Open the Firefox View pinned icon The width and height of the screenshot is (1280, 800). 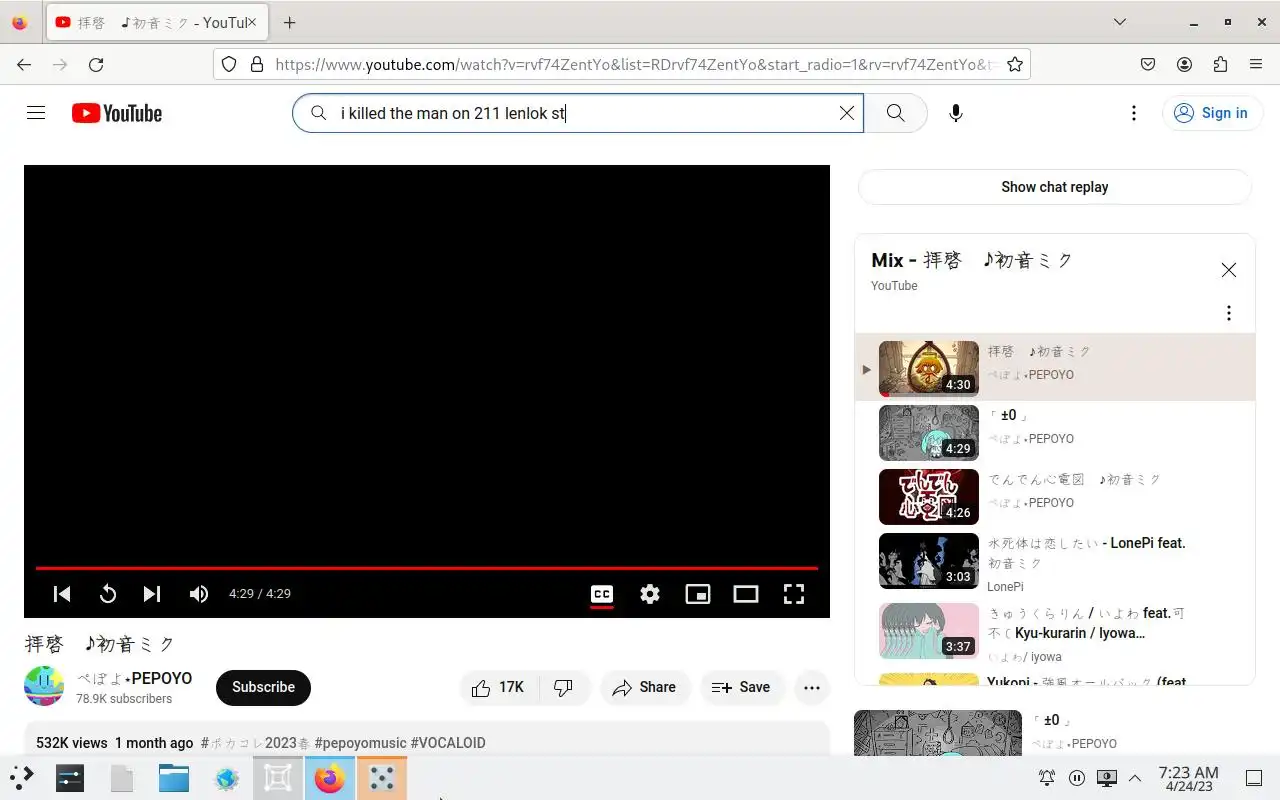(19, 22)
